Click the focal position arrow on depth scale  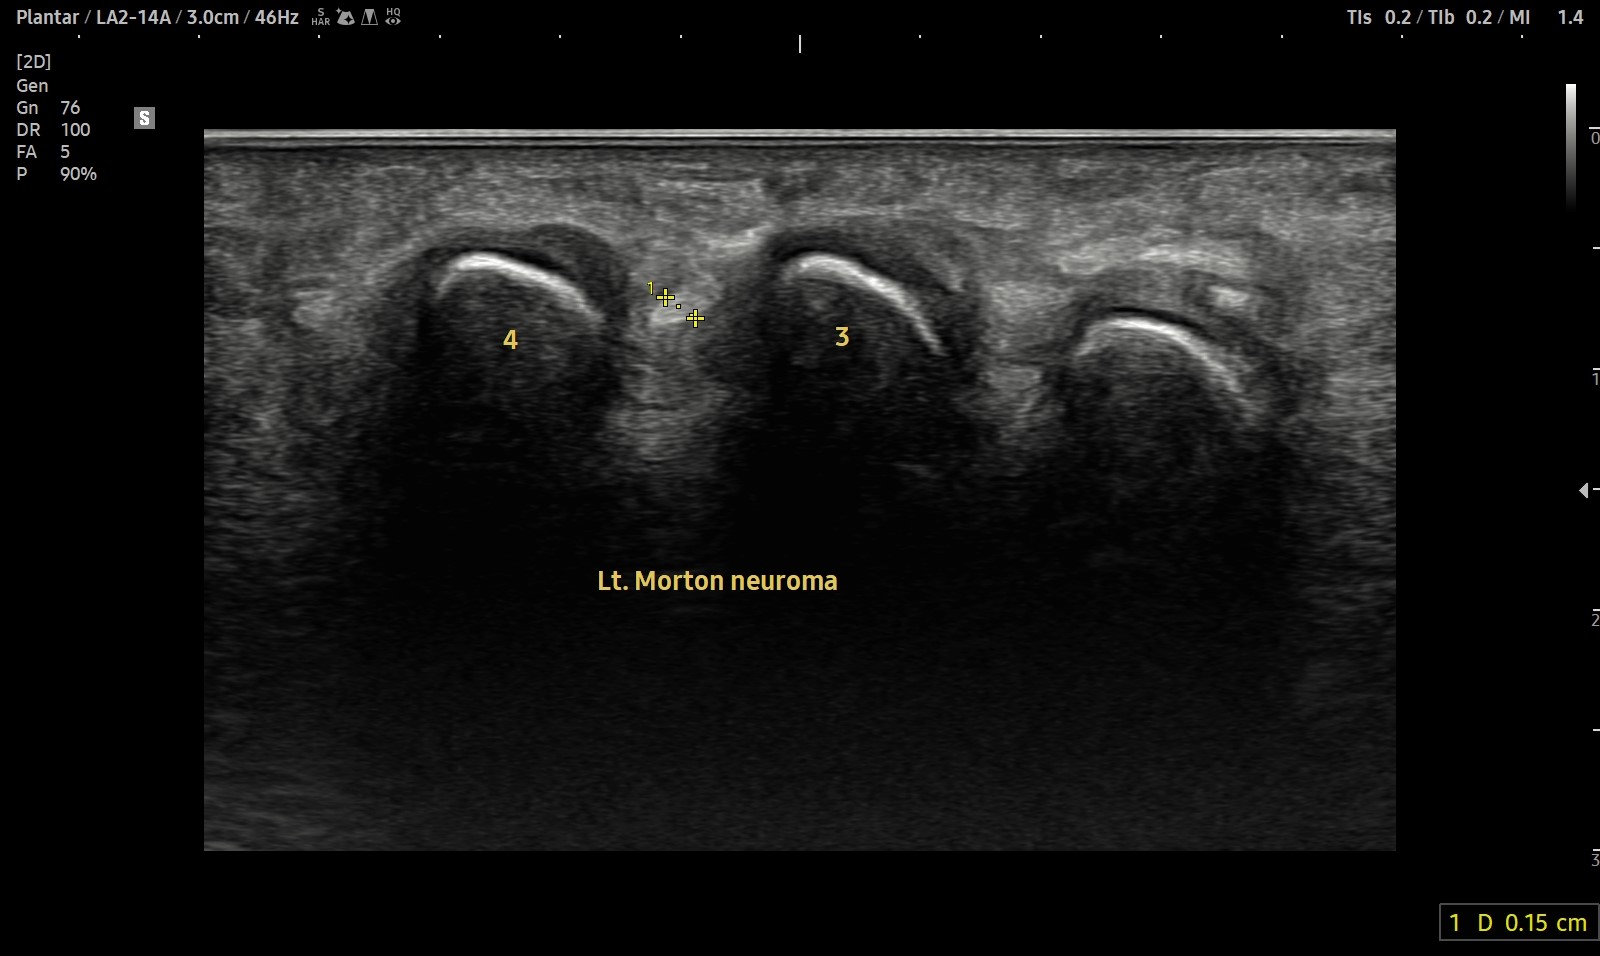click(x=1585, y=490)
